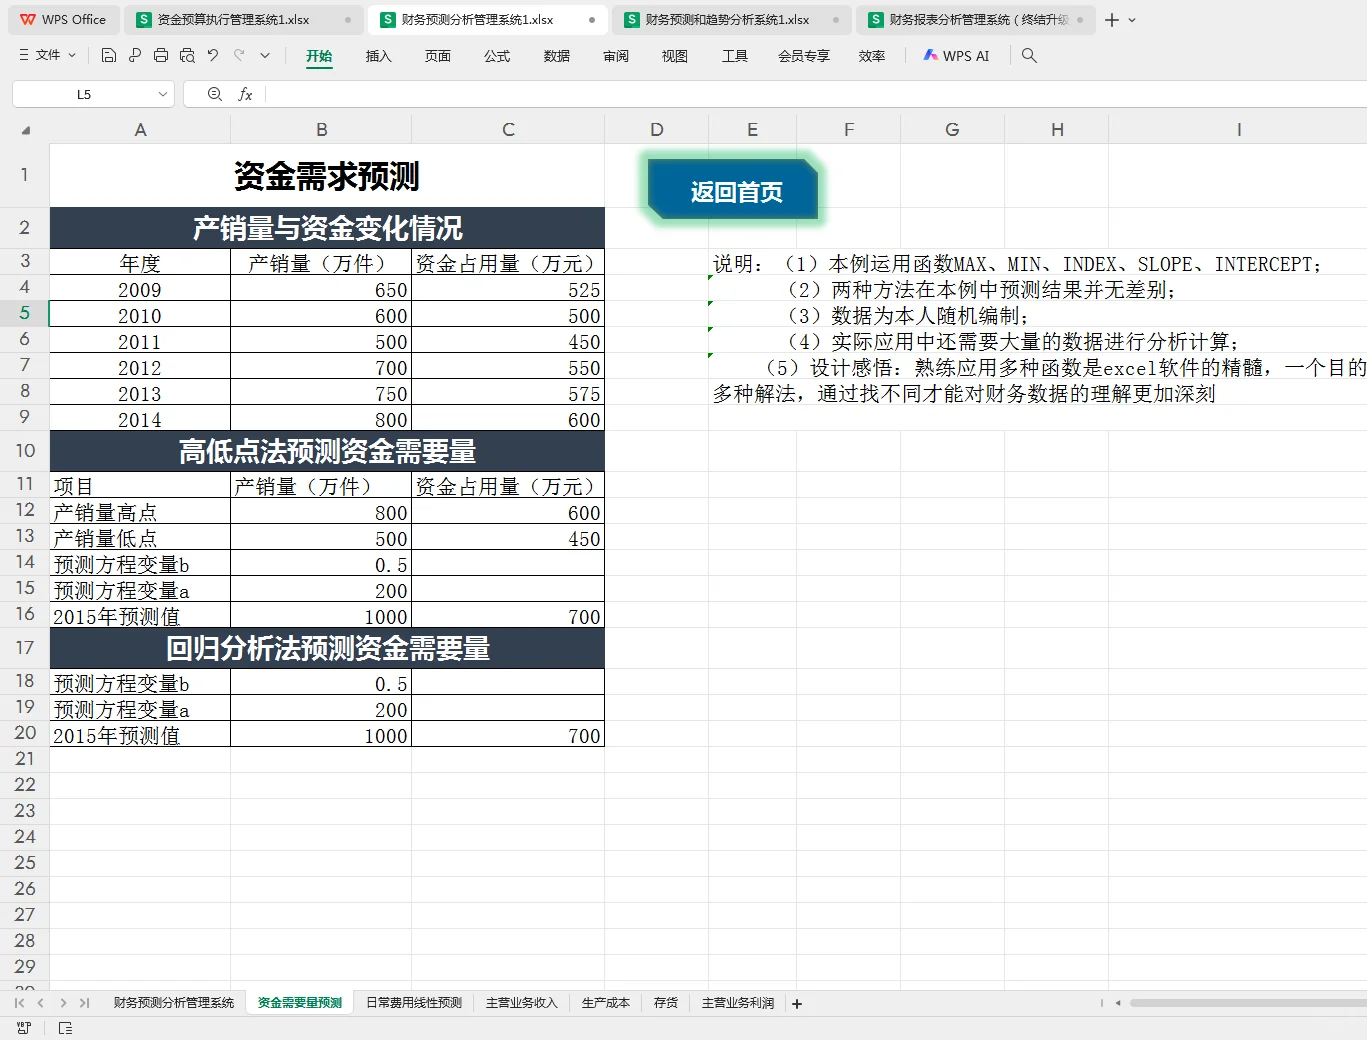Go to the last sheet arrow
Screen dimensions: 1367x1040
pyautogui.click(x=84, y=1003)
